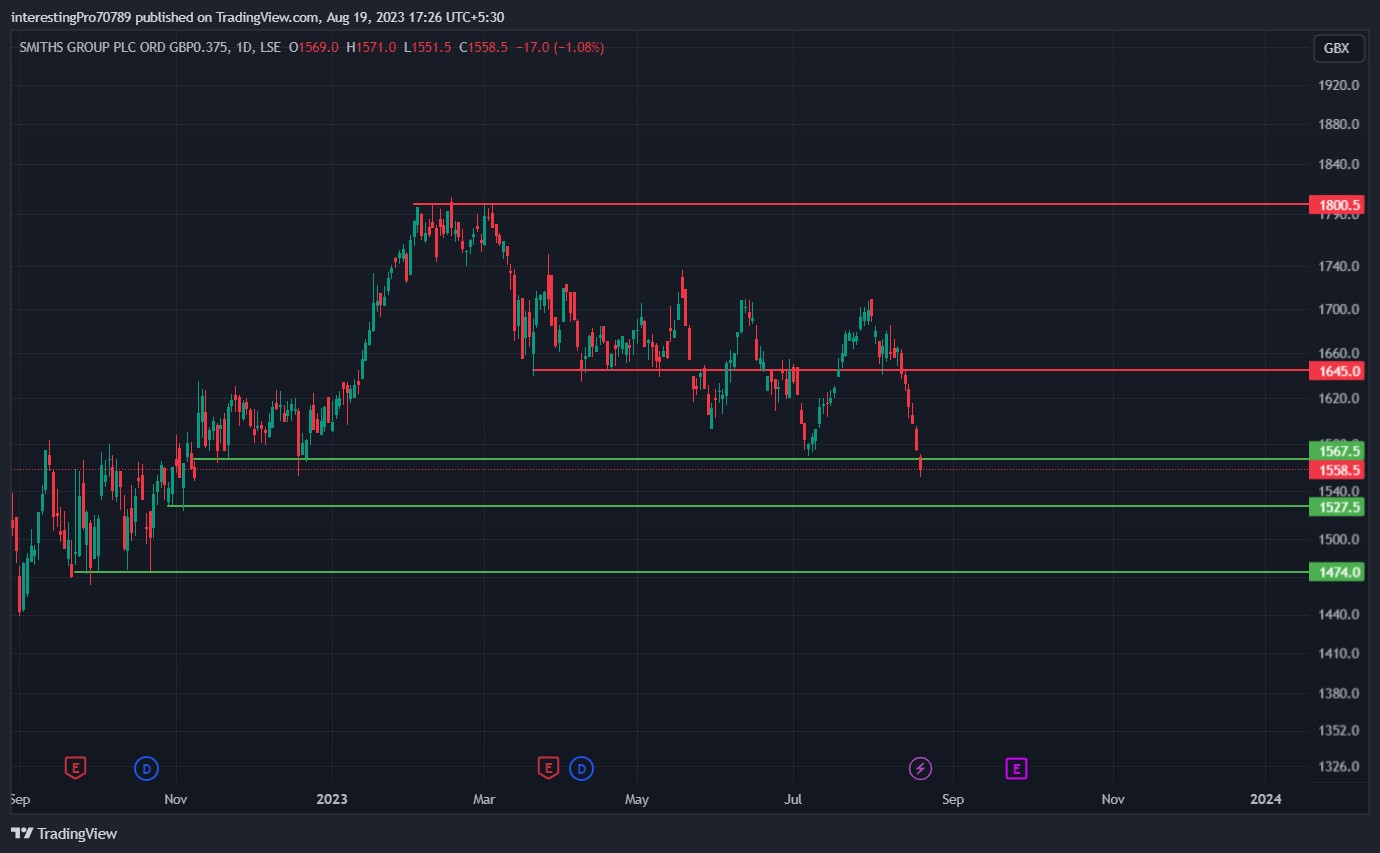Click the Mar time axis label

pos(484,799)
